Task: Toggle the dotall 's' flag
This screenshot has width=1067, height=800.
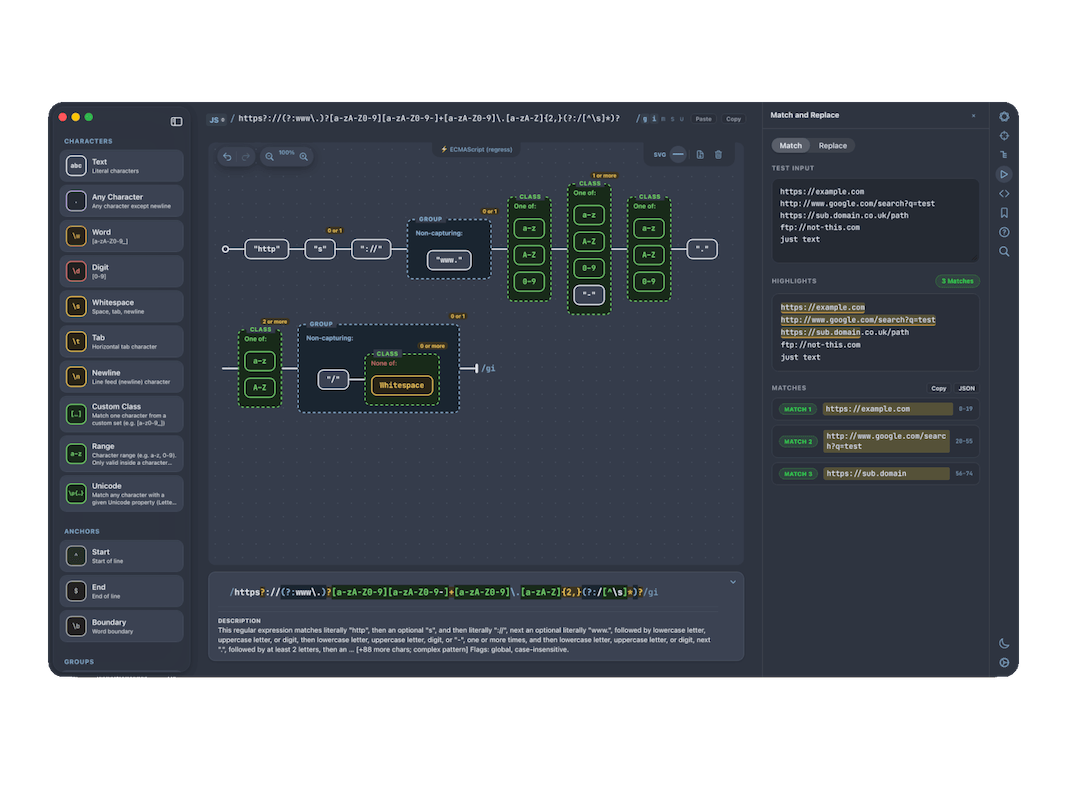Action: point(672,119)
